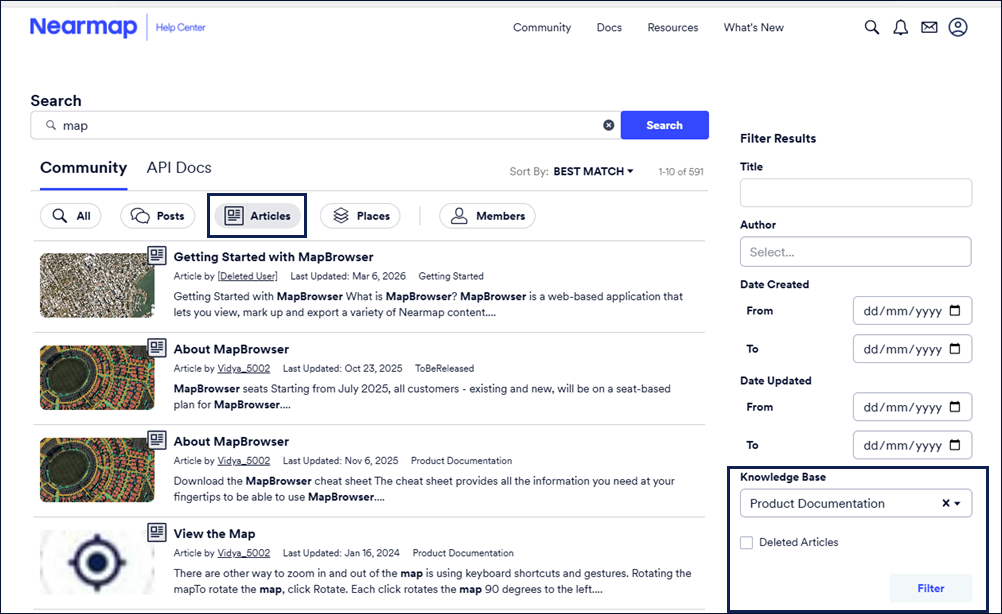Viewport: 1002px width, 614px height.
Task: Open the Docs menu in the header
Action: tap(609, 27)
